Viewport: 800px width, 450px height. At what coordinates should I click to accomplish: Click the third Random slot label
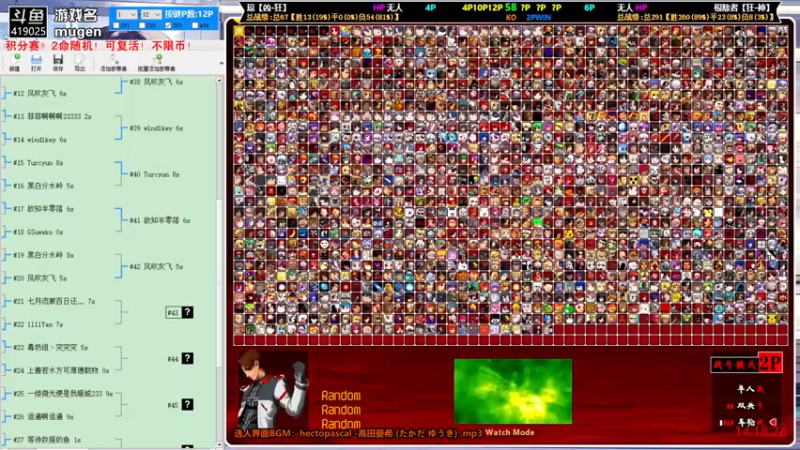pyautogui.click(x=341, y=423)
